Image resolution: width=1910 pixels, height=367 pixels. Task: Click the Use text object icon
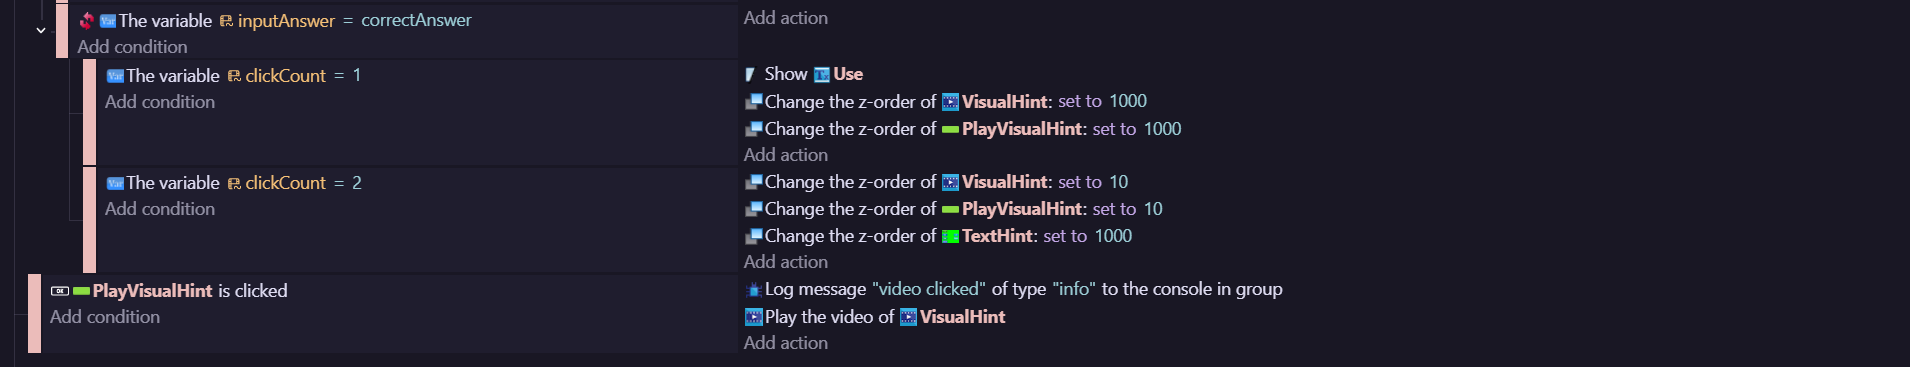[x=822, y=75]
